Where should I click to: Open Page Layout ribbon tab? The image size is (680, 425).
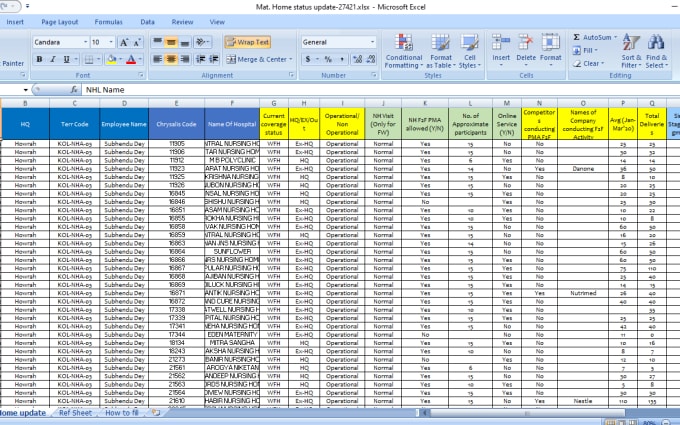(x=60, y=22)
